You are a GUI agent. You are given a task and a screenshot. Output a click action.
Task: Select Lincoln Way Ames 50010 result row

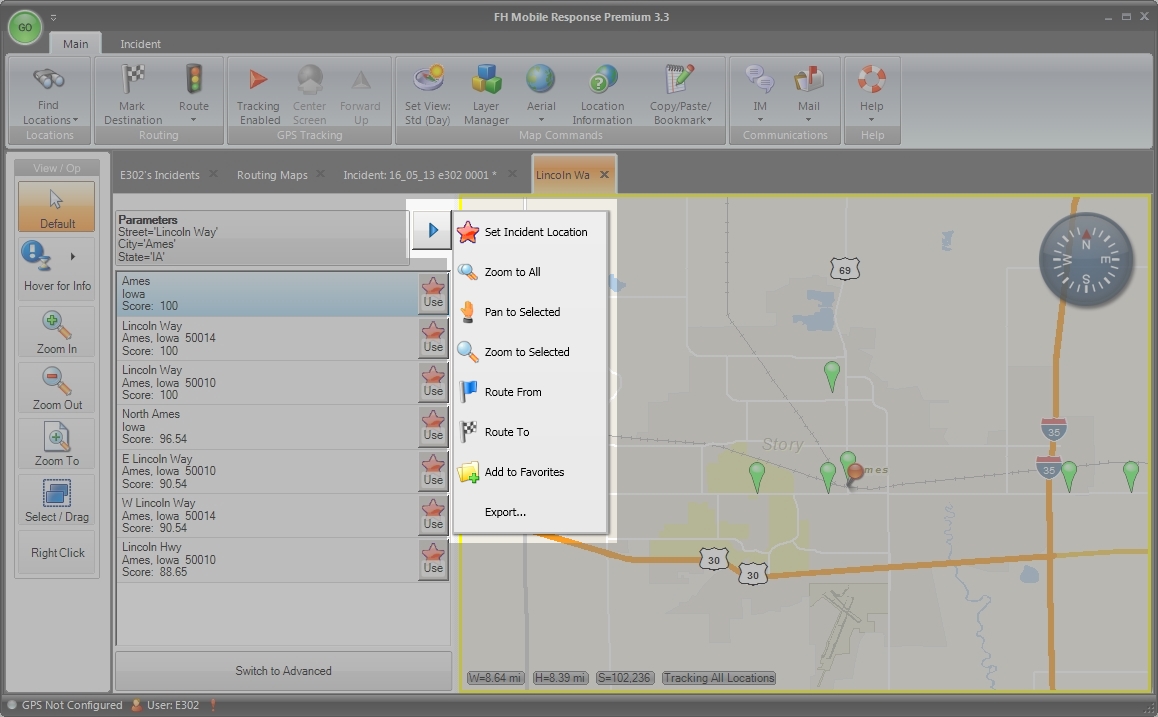pyautogui.click(x=268, y=382)
